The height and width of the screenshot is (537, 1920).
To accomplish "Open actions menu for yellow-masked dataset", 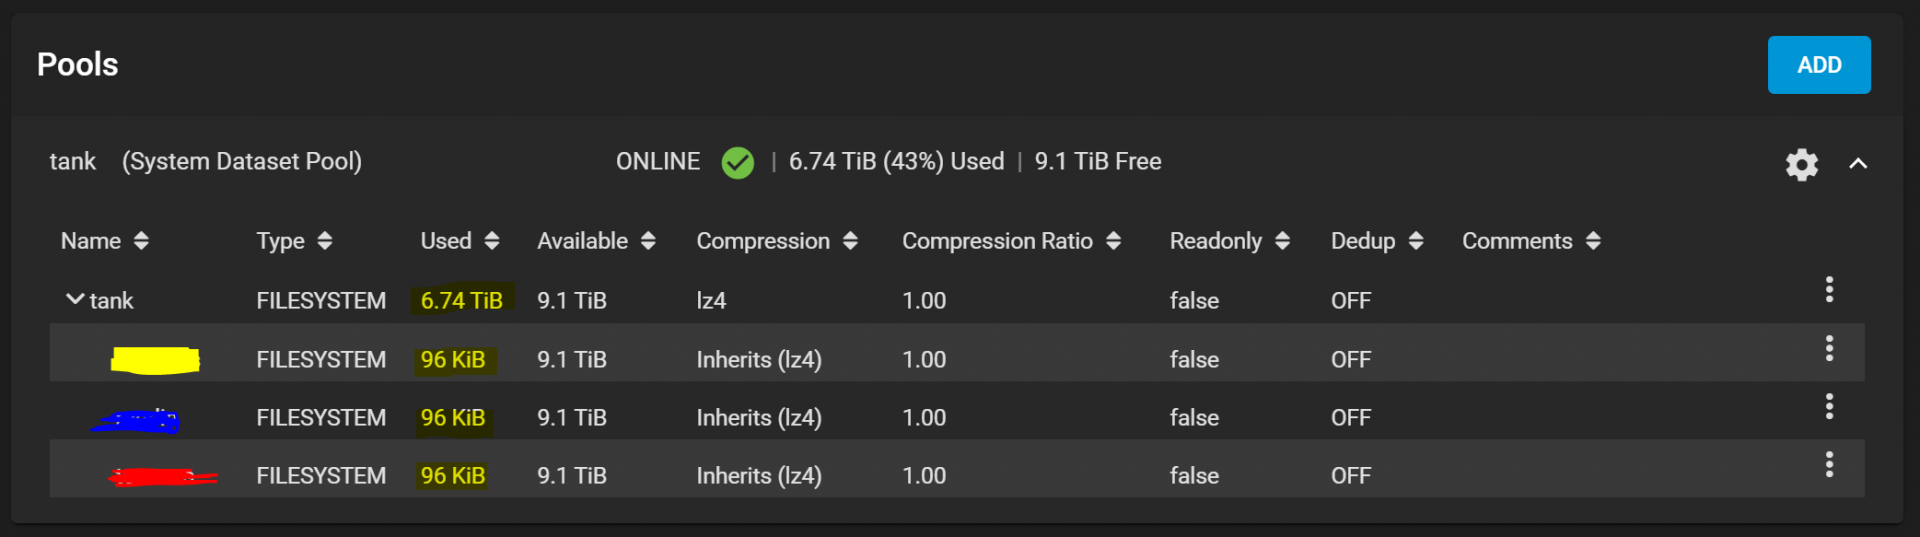I will (1829, 348).
